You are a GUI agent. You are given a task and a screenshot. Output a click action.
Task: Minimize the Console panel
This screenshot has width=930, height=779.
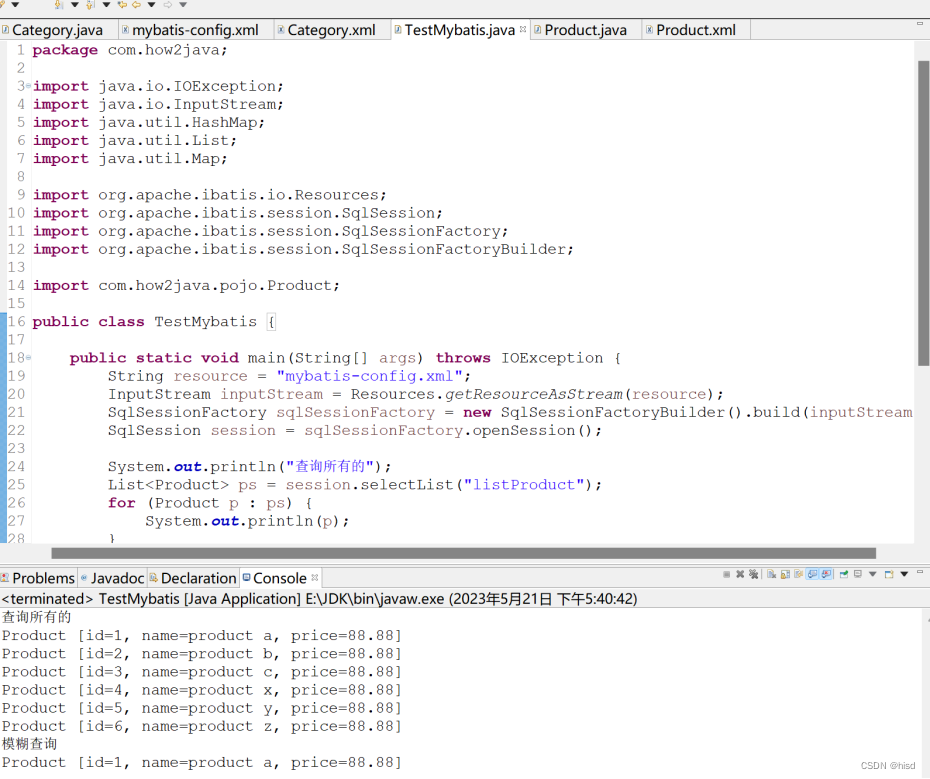(920, 572)
